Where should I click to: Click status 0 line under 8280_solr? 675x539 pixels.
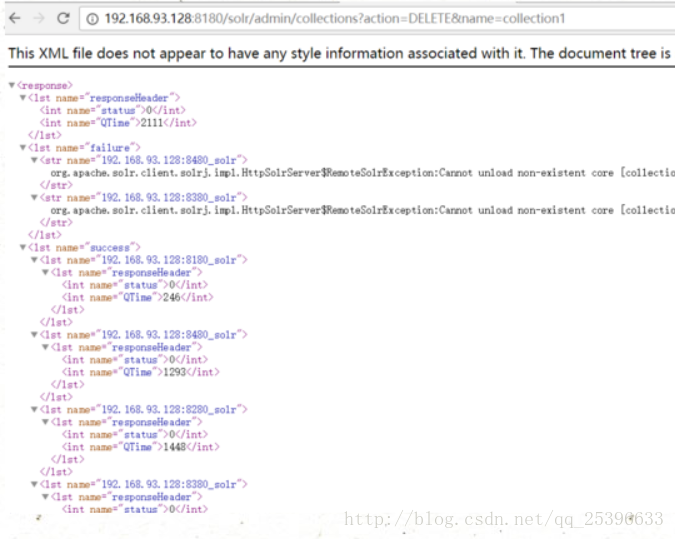pyautogui.click(x=135, y=434)
